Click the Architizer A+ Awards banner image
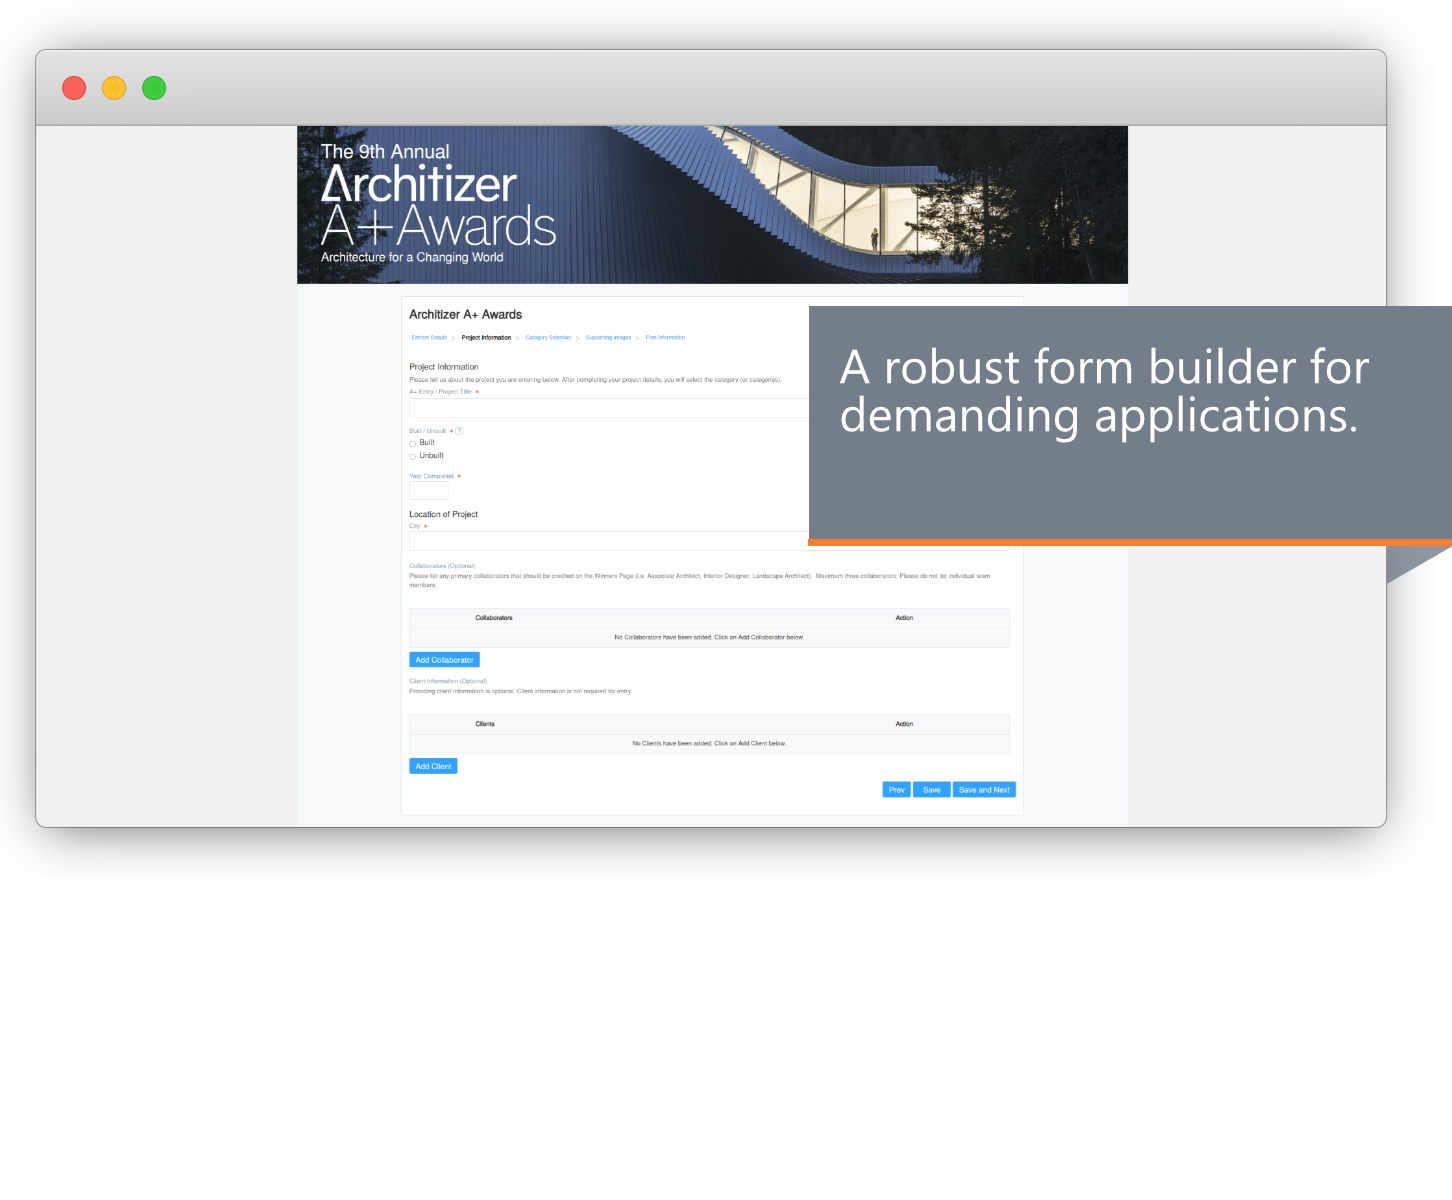The width and height of the screenshot is (1452, 1200). (x=712, y=205)
